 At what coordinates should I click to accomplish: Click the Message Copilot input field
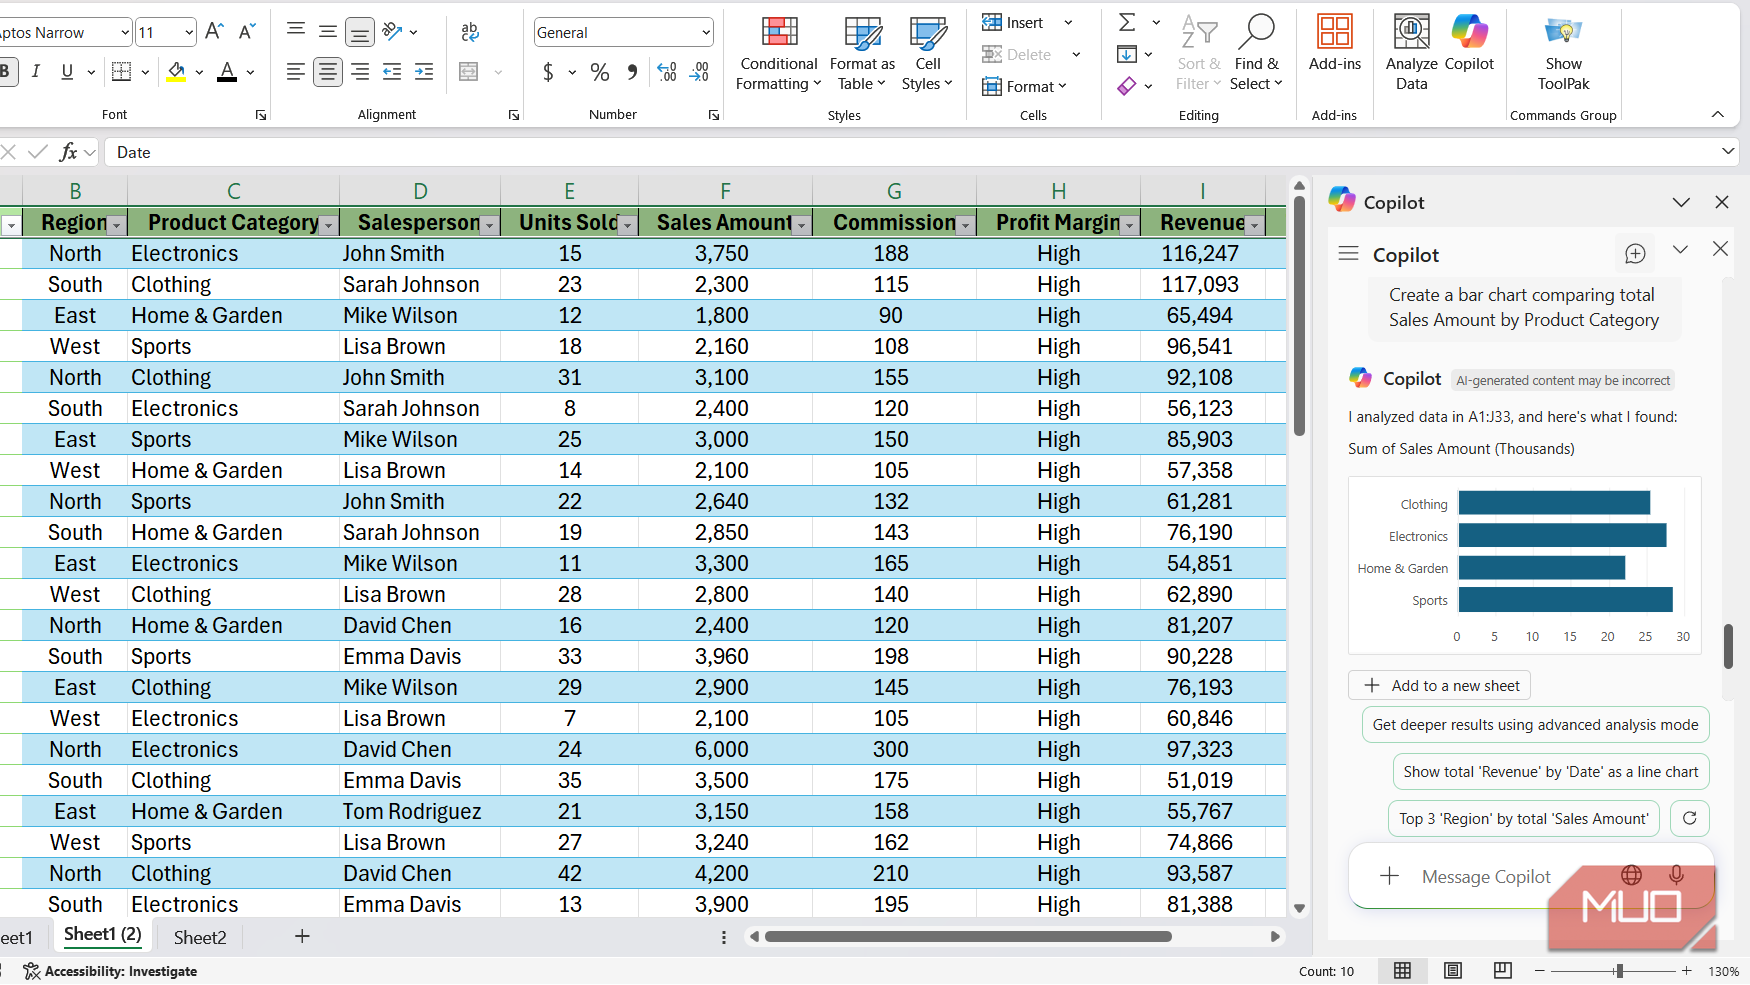coord(1486,876)
